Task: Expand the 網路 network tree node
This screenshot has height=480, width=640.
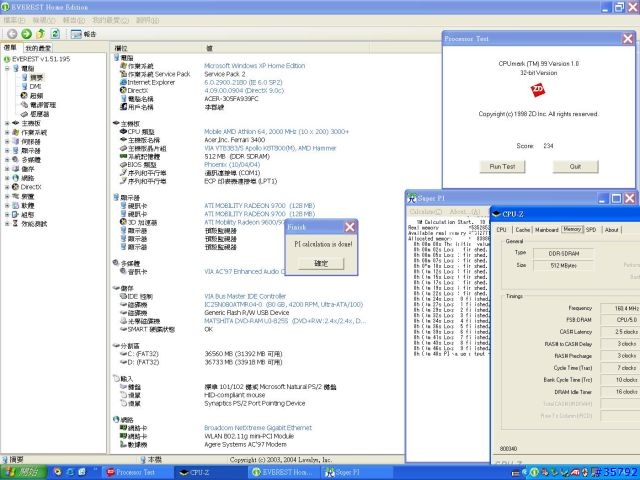Action: (x=7, y=178)
